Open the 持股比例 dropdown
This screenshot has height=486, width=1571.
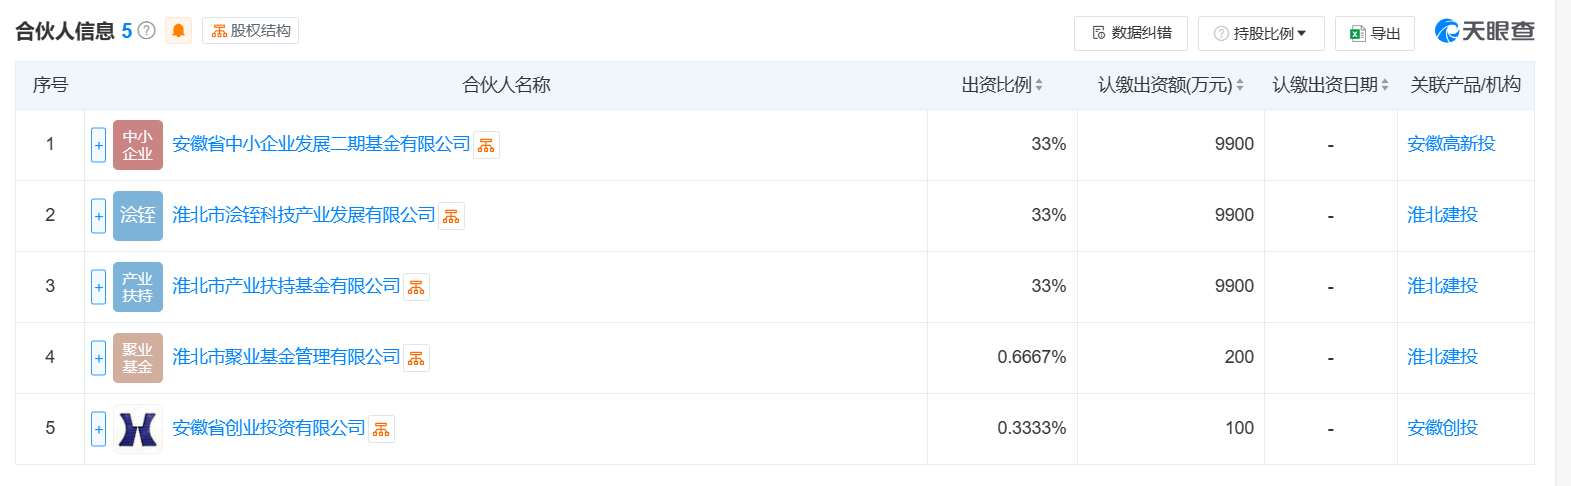point(1260,33)
